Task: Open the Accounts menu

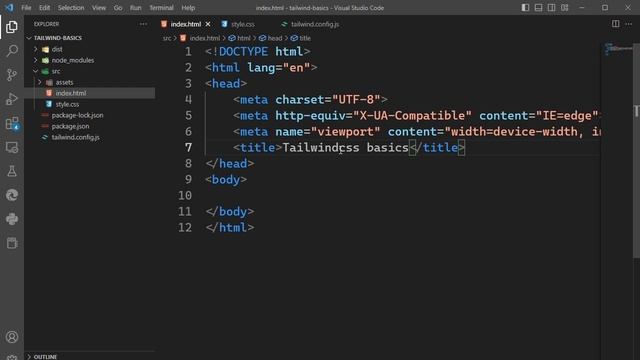Action: pos(12,337)
